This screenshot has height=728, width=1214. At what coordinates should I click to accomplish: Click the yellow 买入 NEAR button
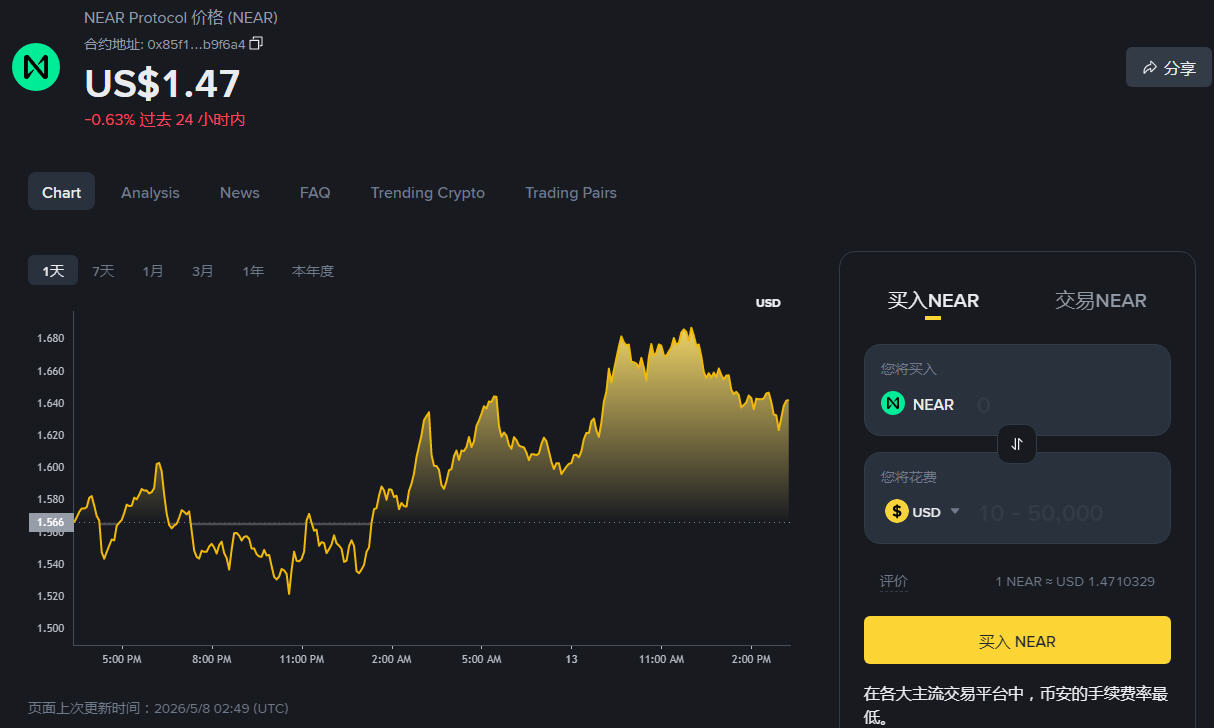coord(1017,640)
